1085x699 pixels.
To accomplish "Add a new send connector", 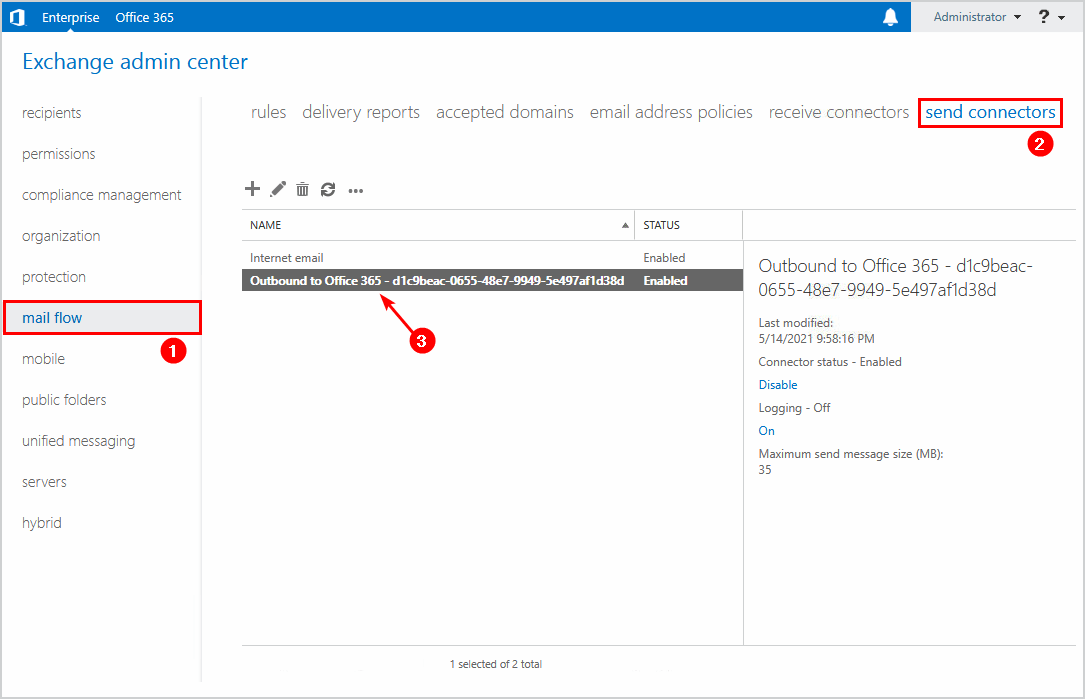I will pos(253,189).
